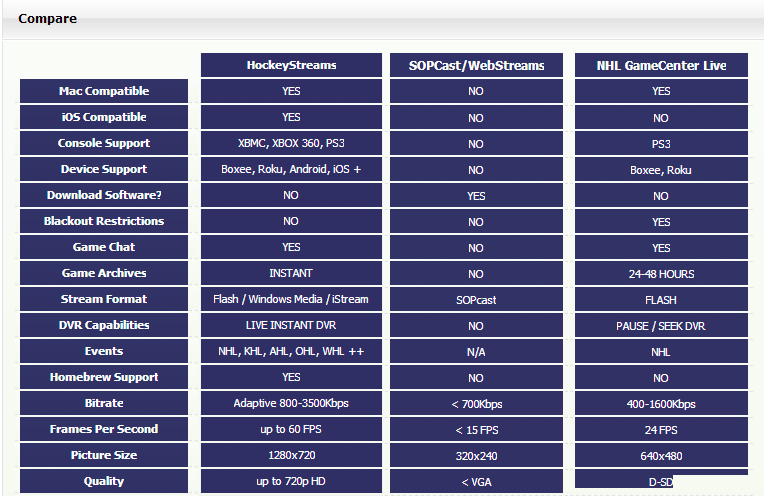Select the NHL GameCenter Live column header

[x=661, y=65]
